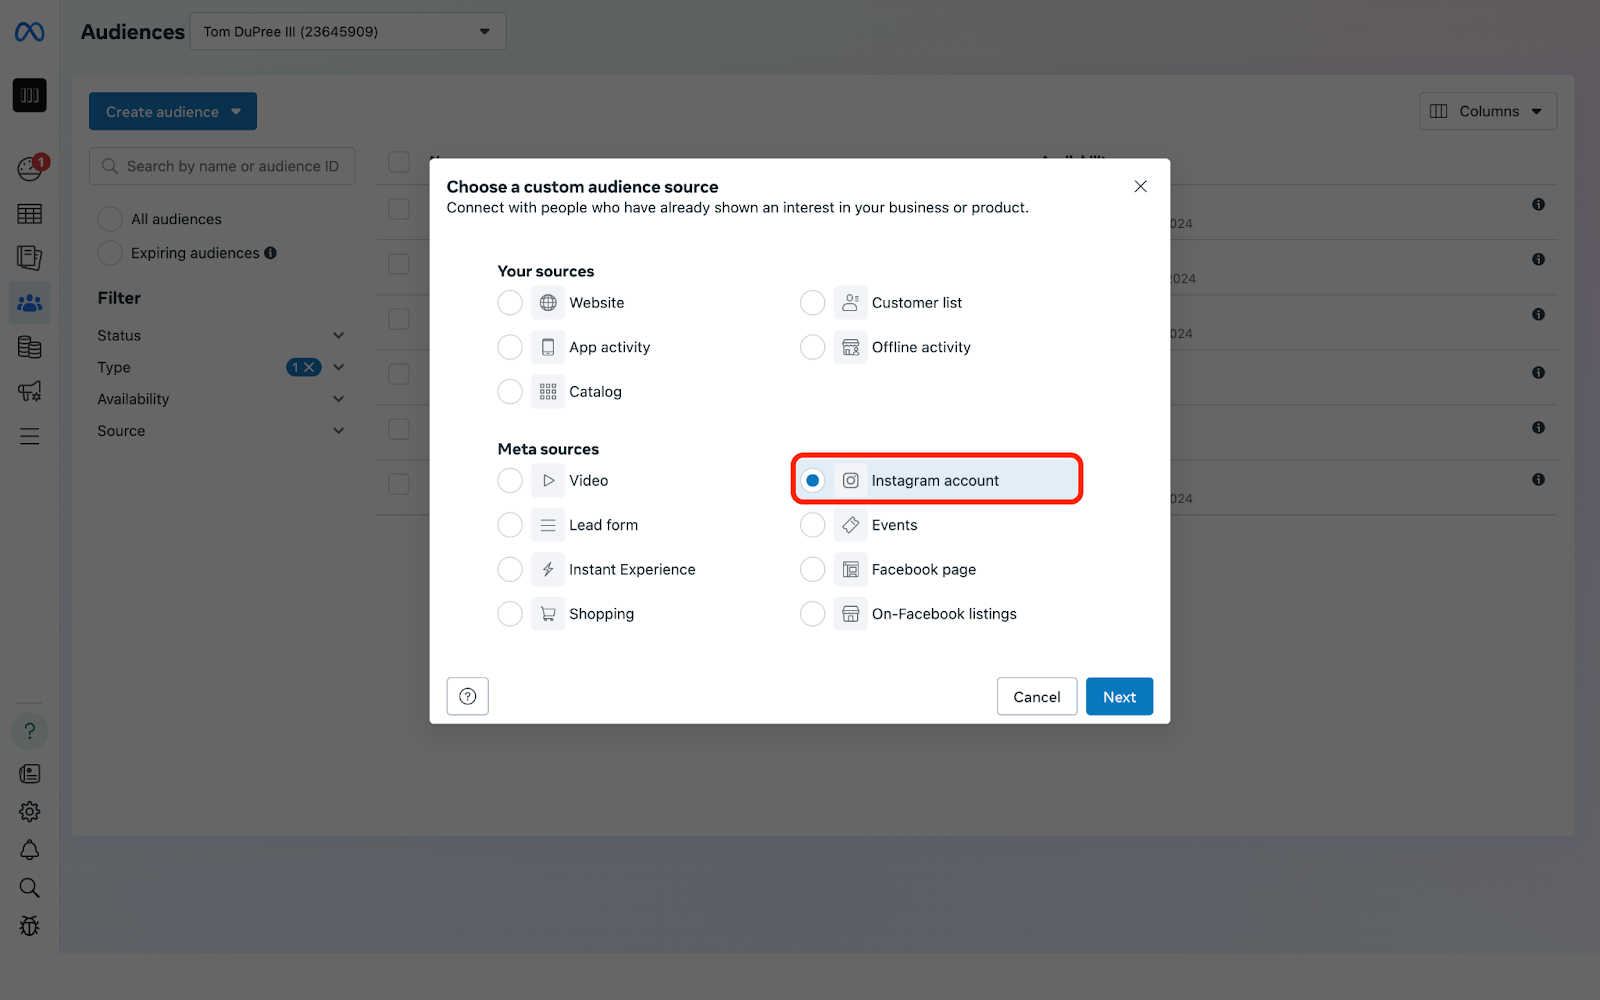Click the Customer list label
The height and width of the screenshot is (1000, 1600).
coord(917,303)
